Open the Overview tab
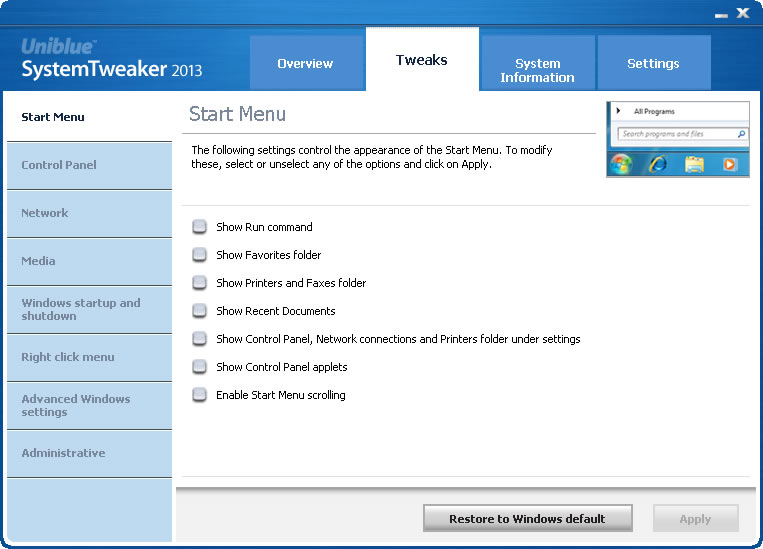 (x=307, y=63)
